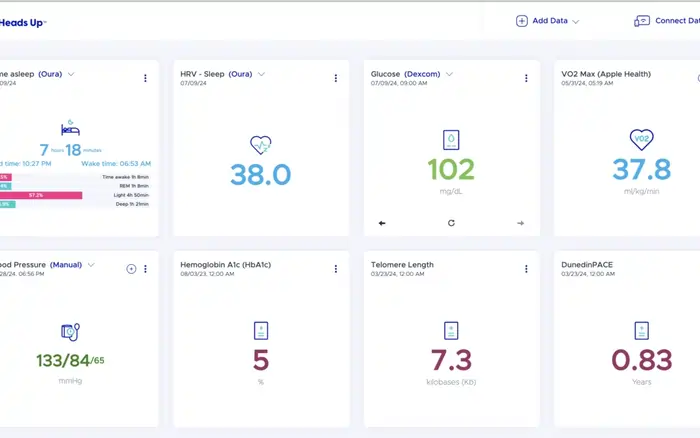Click the Telomere Length lab report icon

451,331
